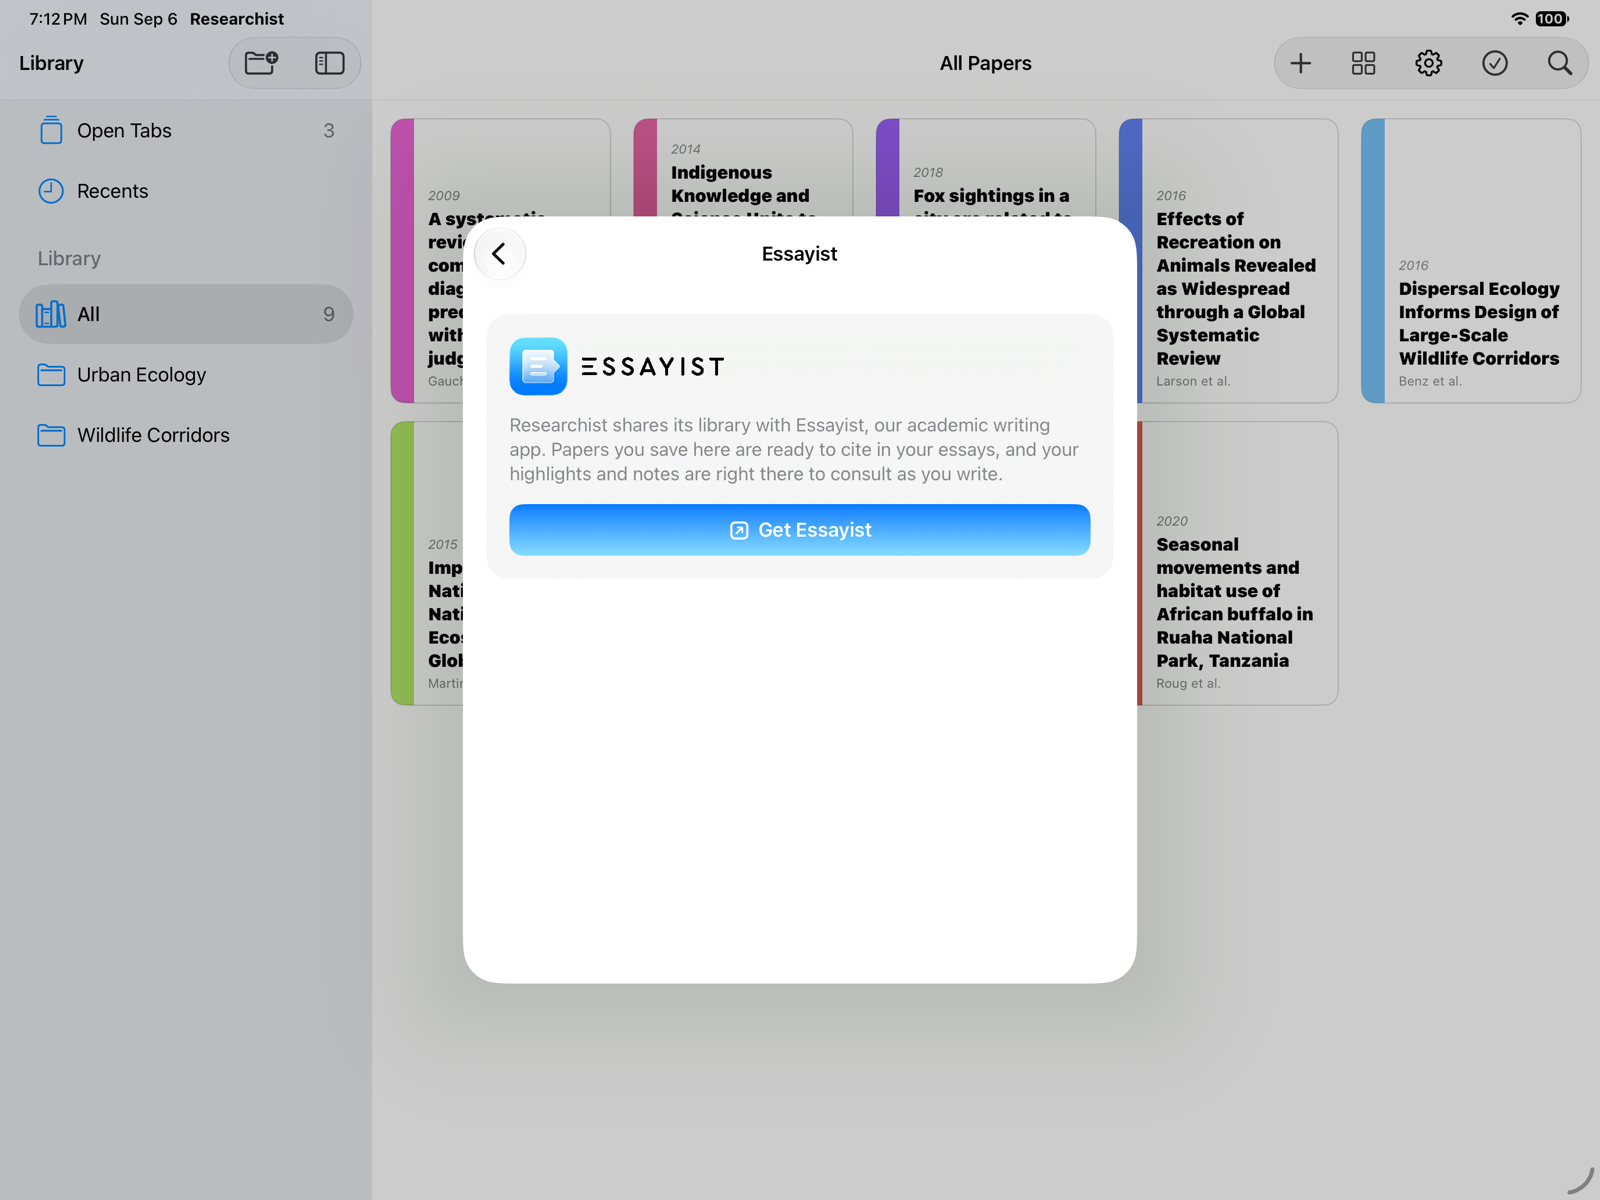
Task: Open the blue Essayist app icon
Action: point(538,366)
